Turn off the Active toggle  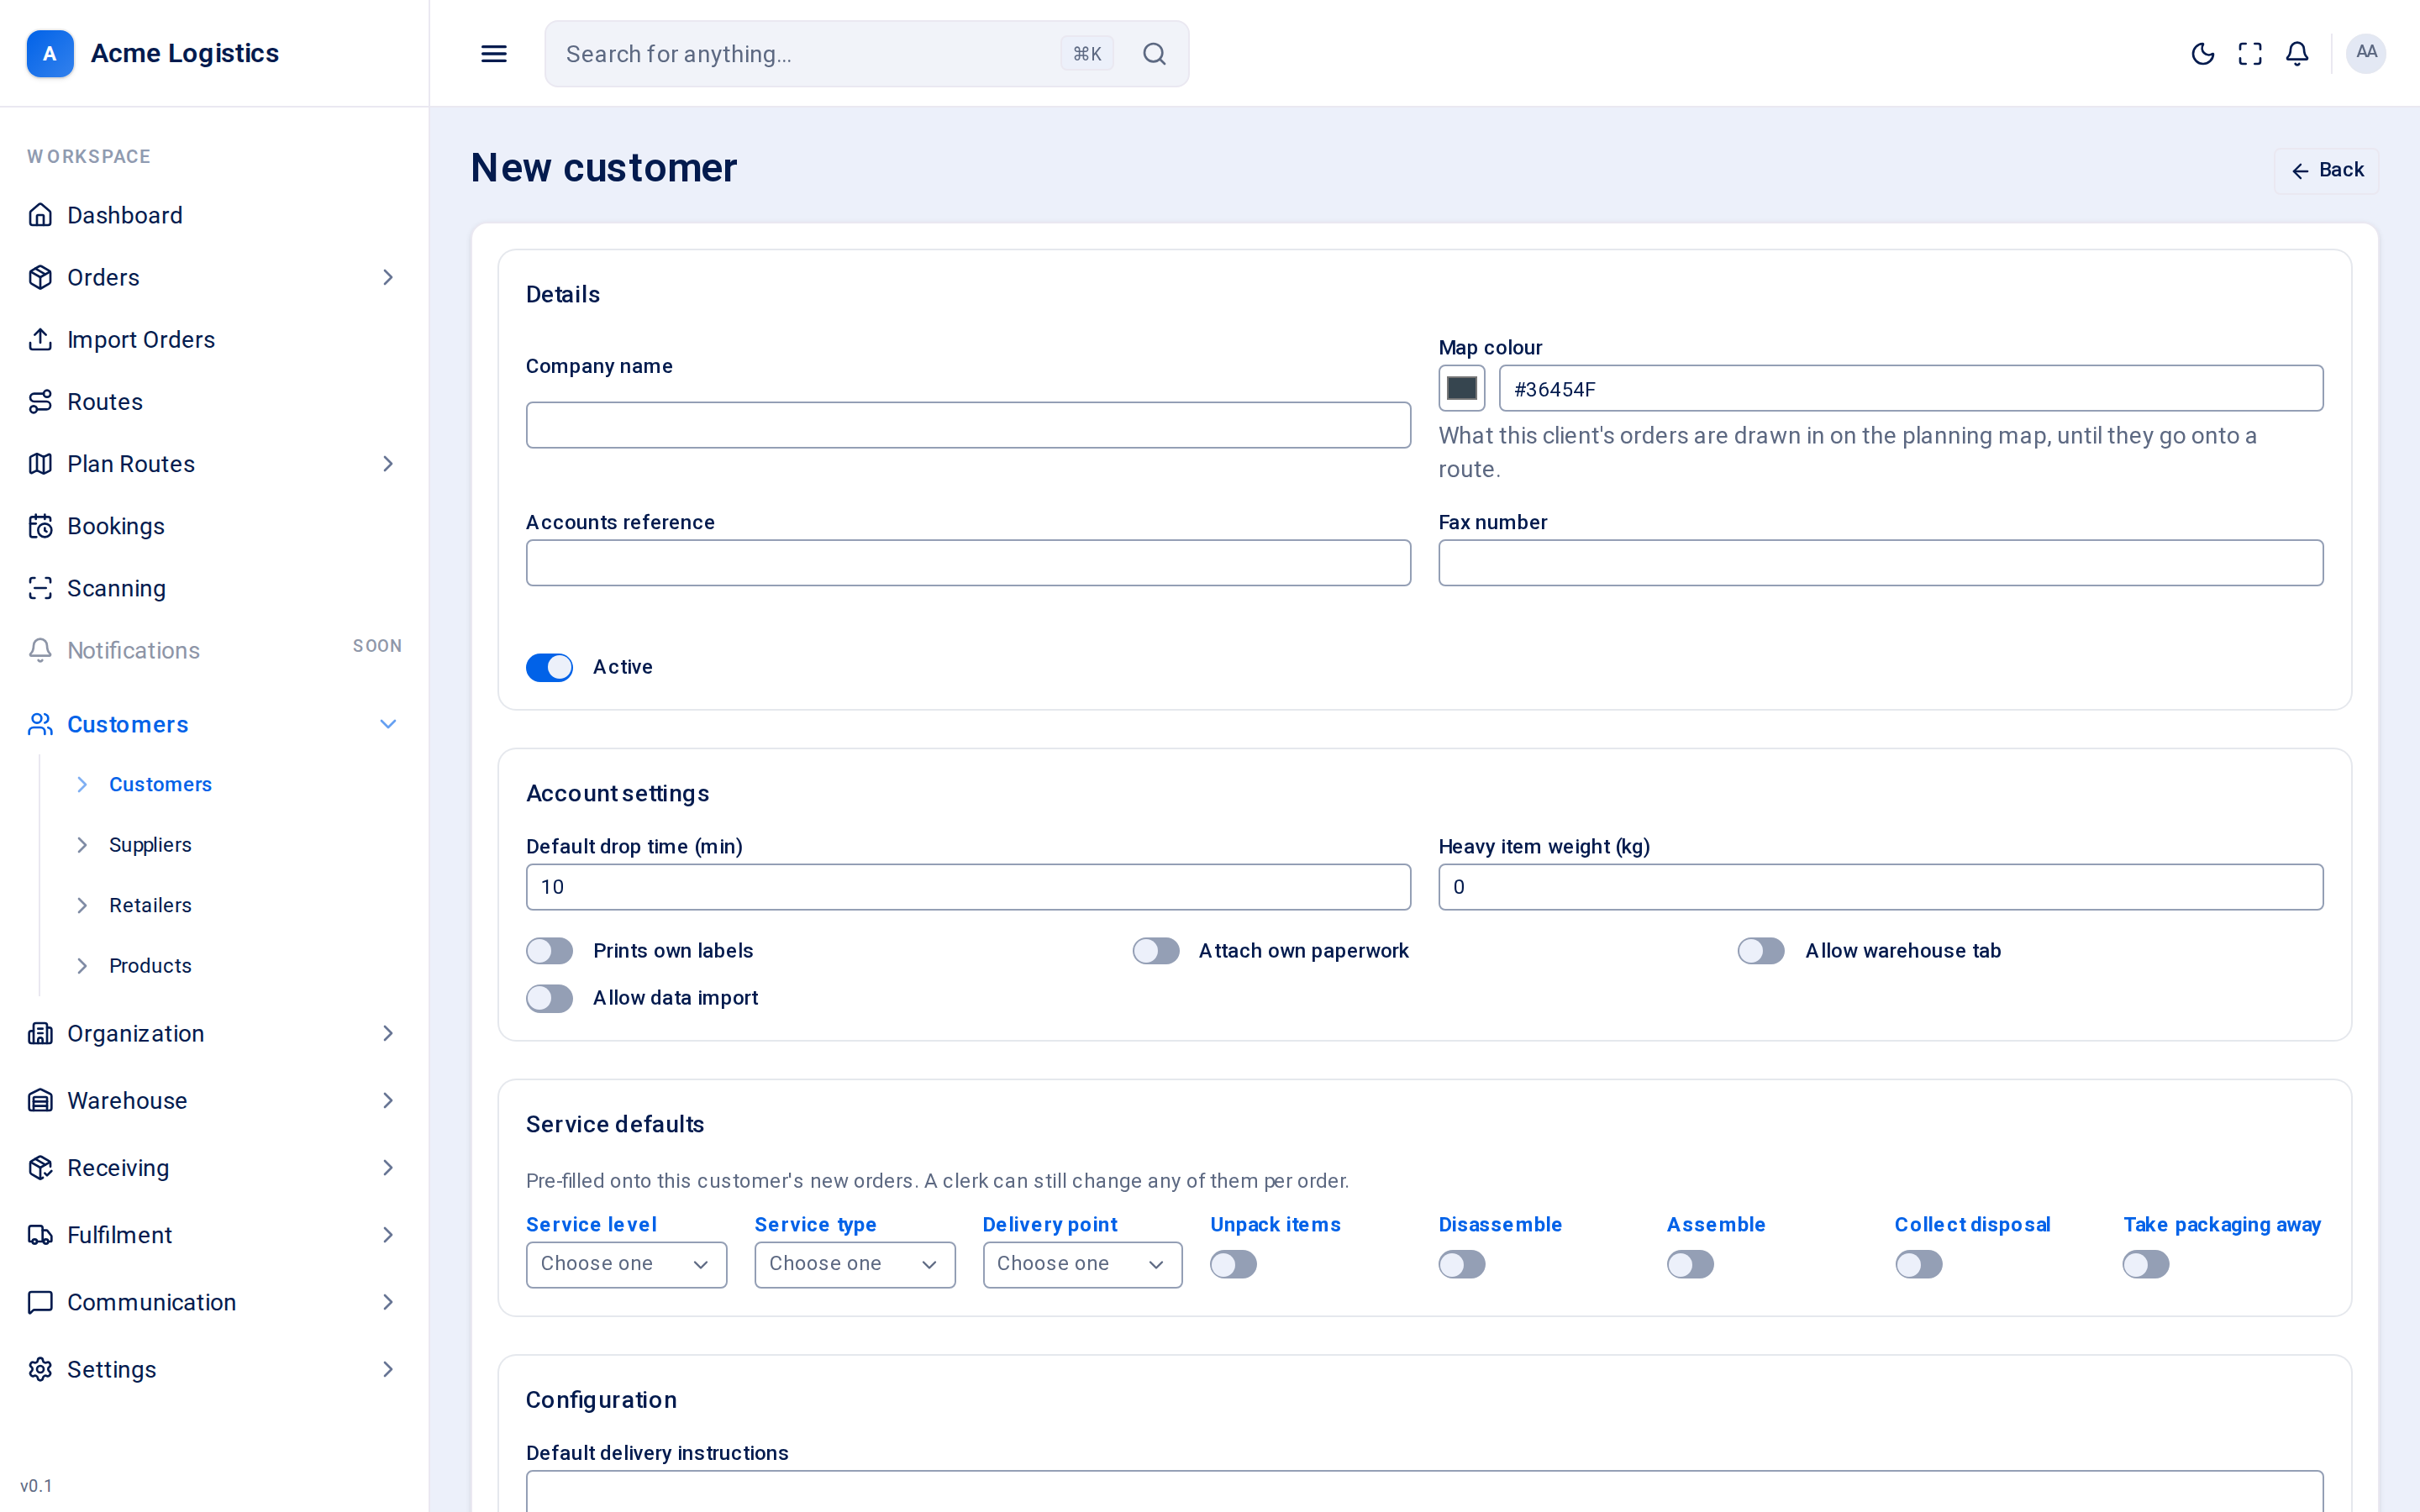550,667
